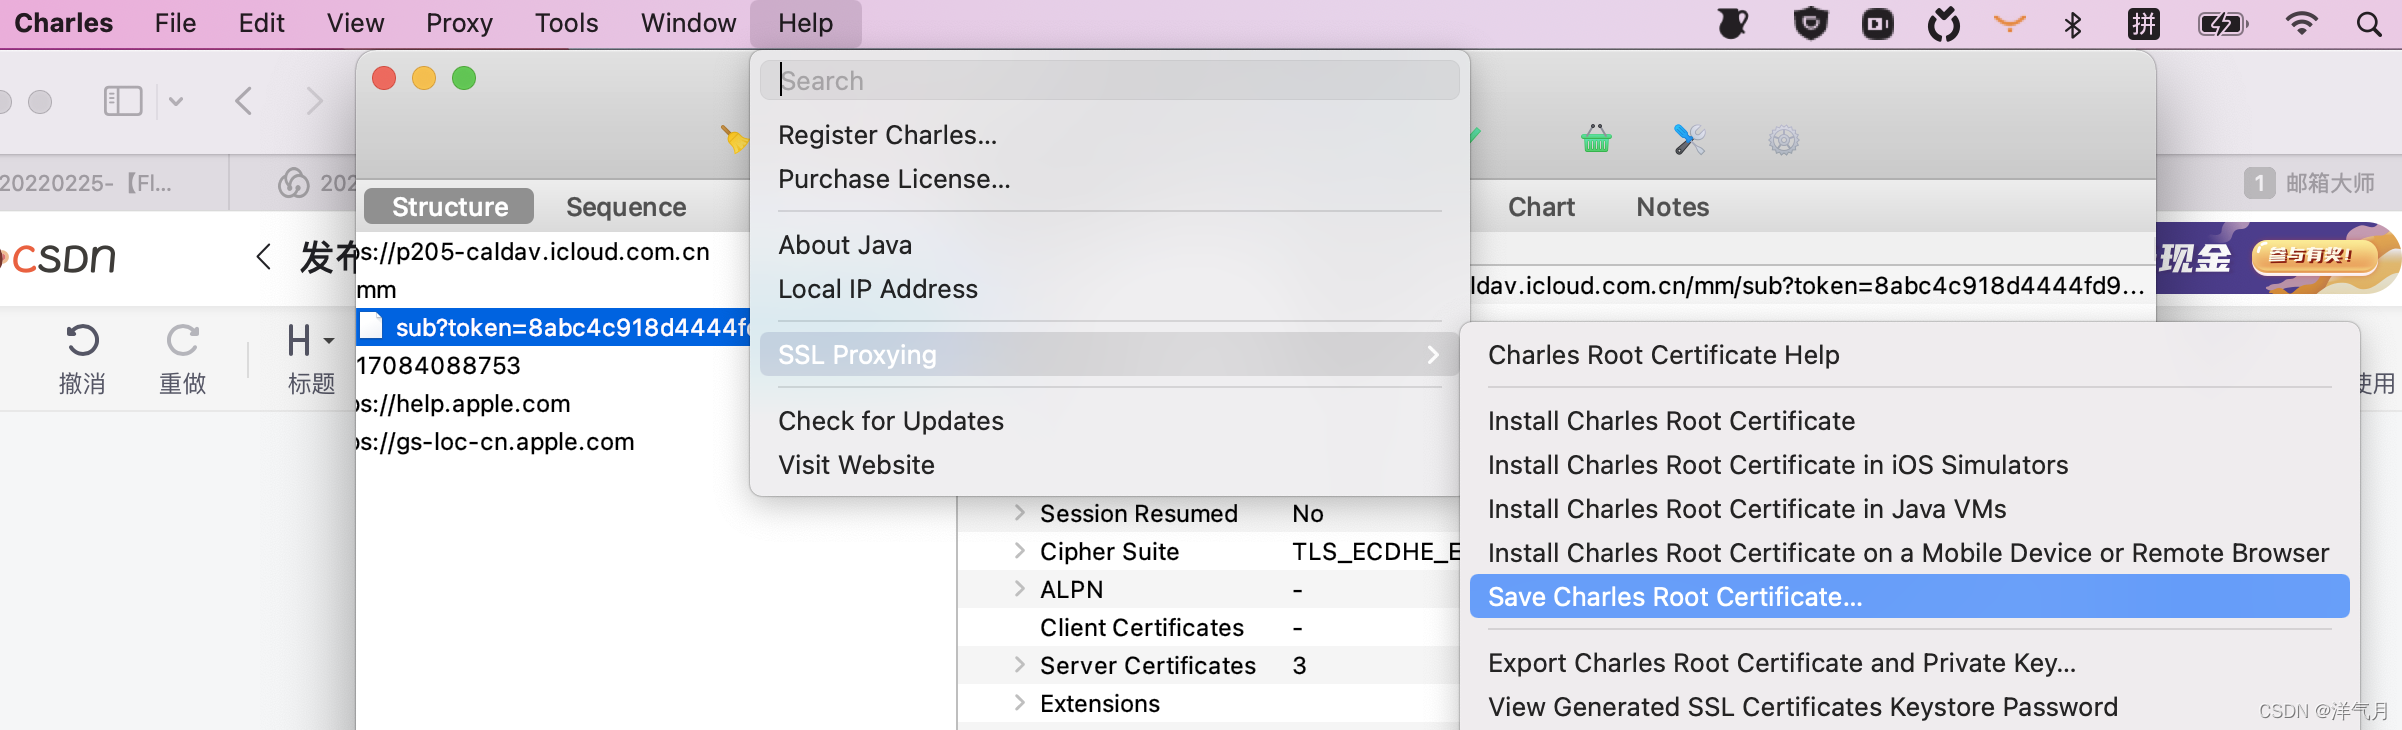
Task: Select the gs-loc-cn.apple.com host row
Action: pos(495,441)
